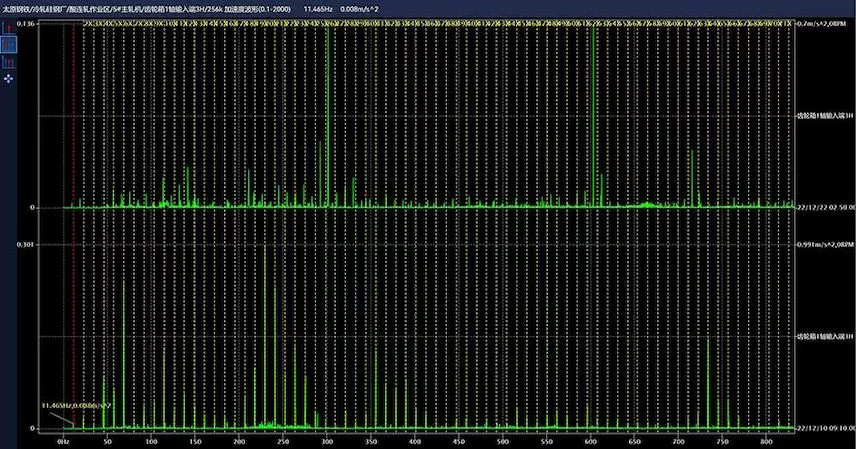Click the 22/12/22 timestamp beside upper chart

824,207
